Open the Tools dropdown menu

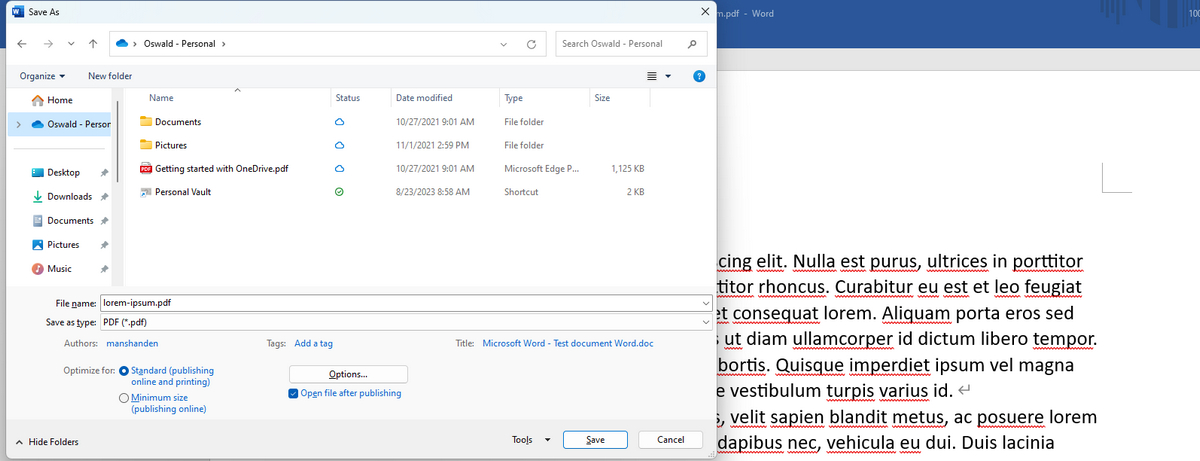[529, 440]
